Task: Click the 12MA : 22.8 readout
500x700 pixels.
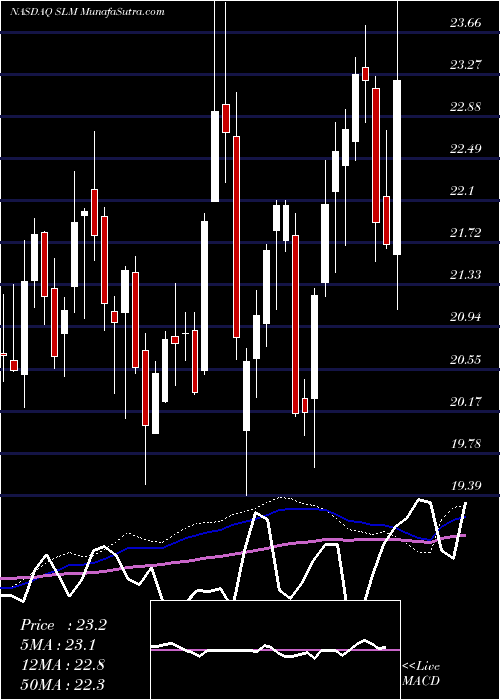Action: click(x=62, y=664)
